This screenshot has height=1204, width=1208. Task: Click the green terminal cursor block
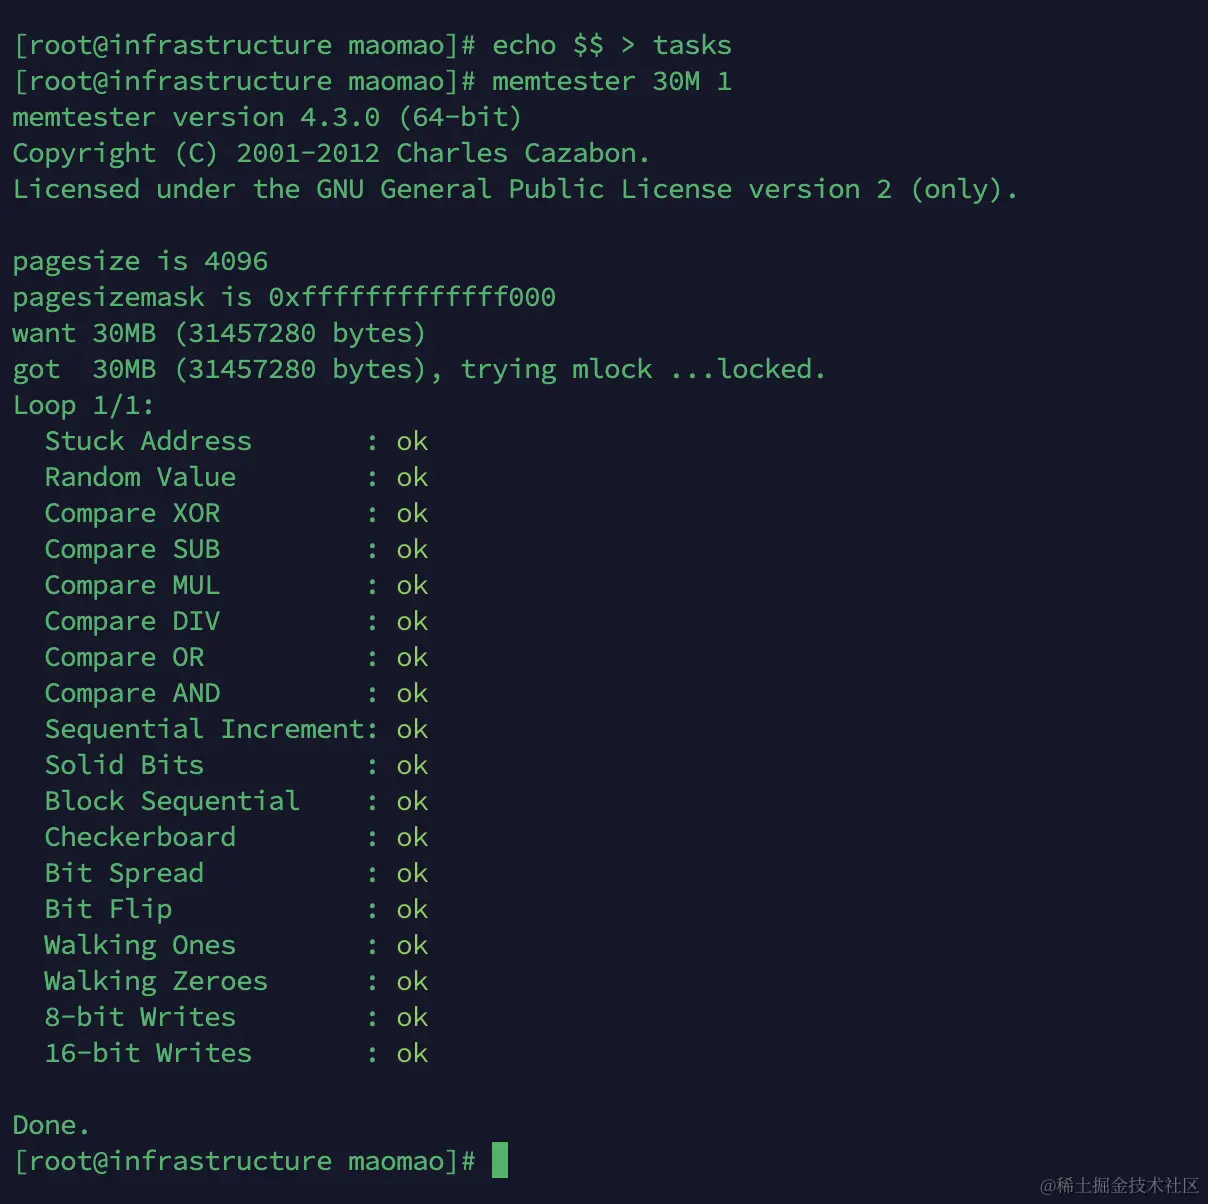(500, 1160)
